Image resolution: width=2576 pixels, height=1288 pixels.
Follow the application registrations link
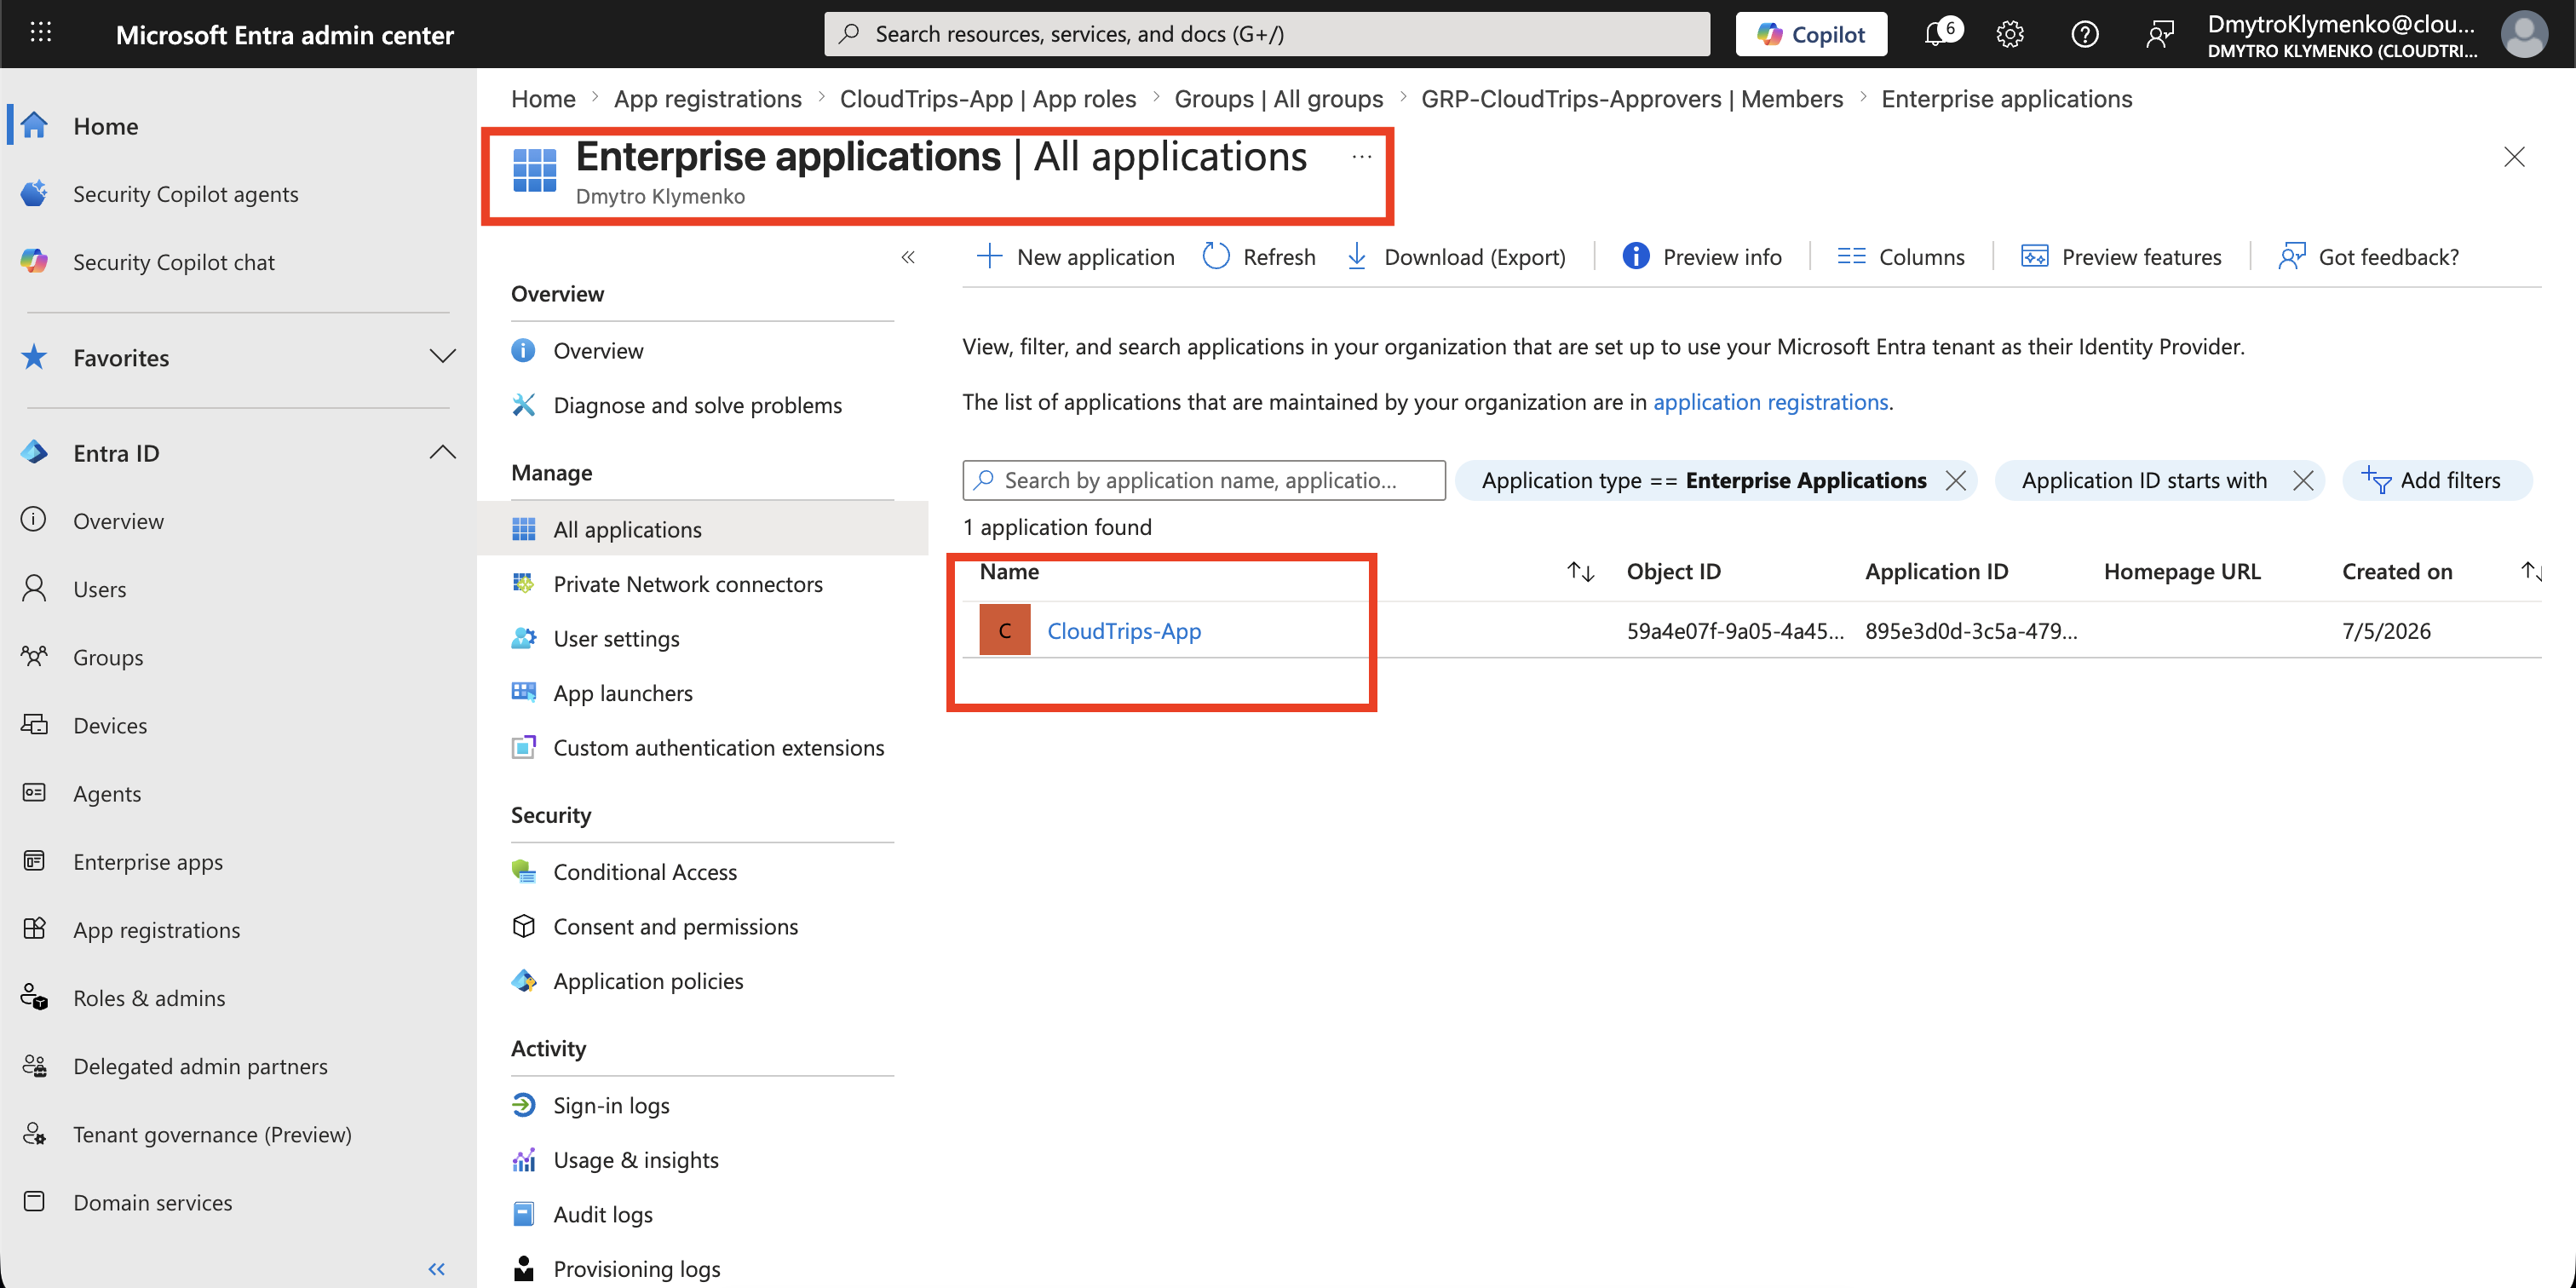1770,402
